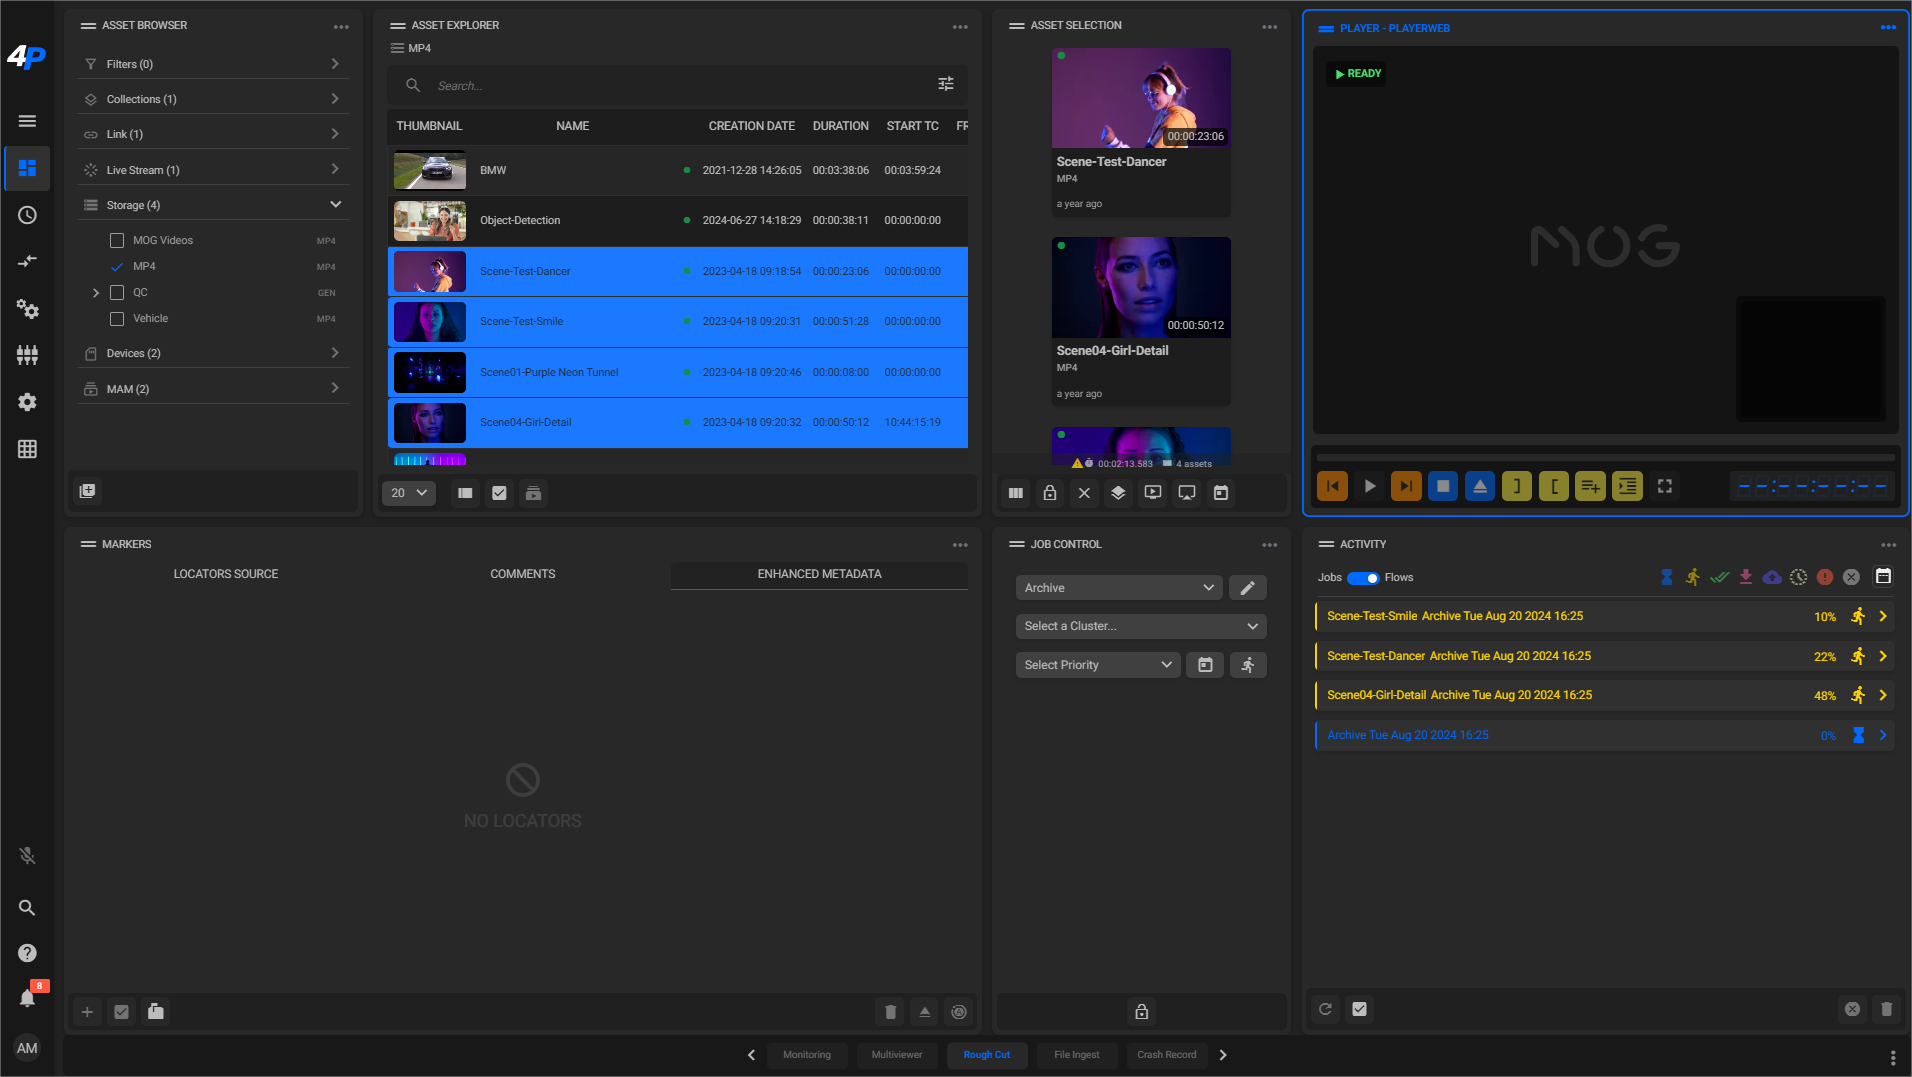Image resolution: width=1912 pixels, height=1077 pixels.
Task: Open the dashboard layout icon in sidebar
Action: [27, 168]
